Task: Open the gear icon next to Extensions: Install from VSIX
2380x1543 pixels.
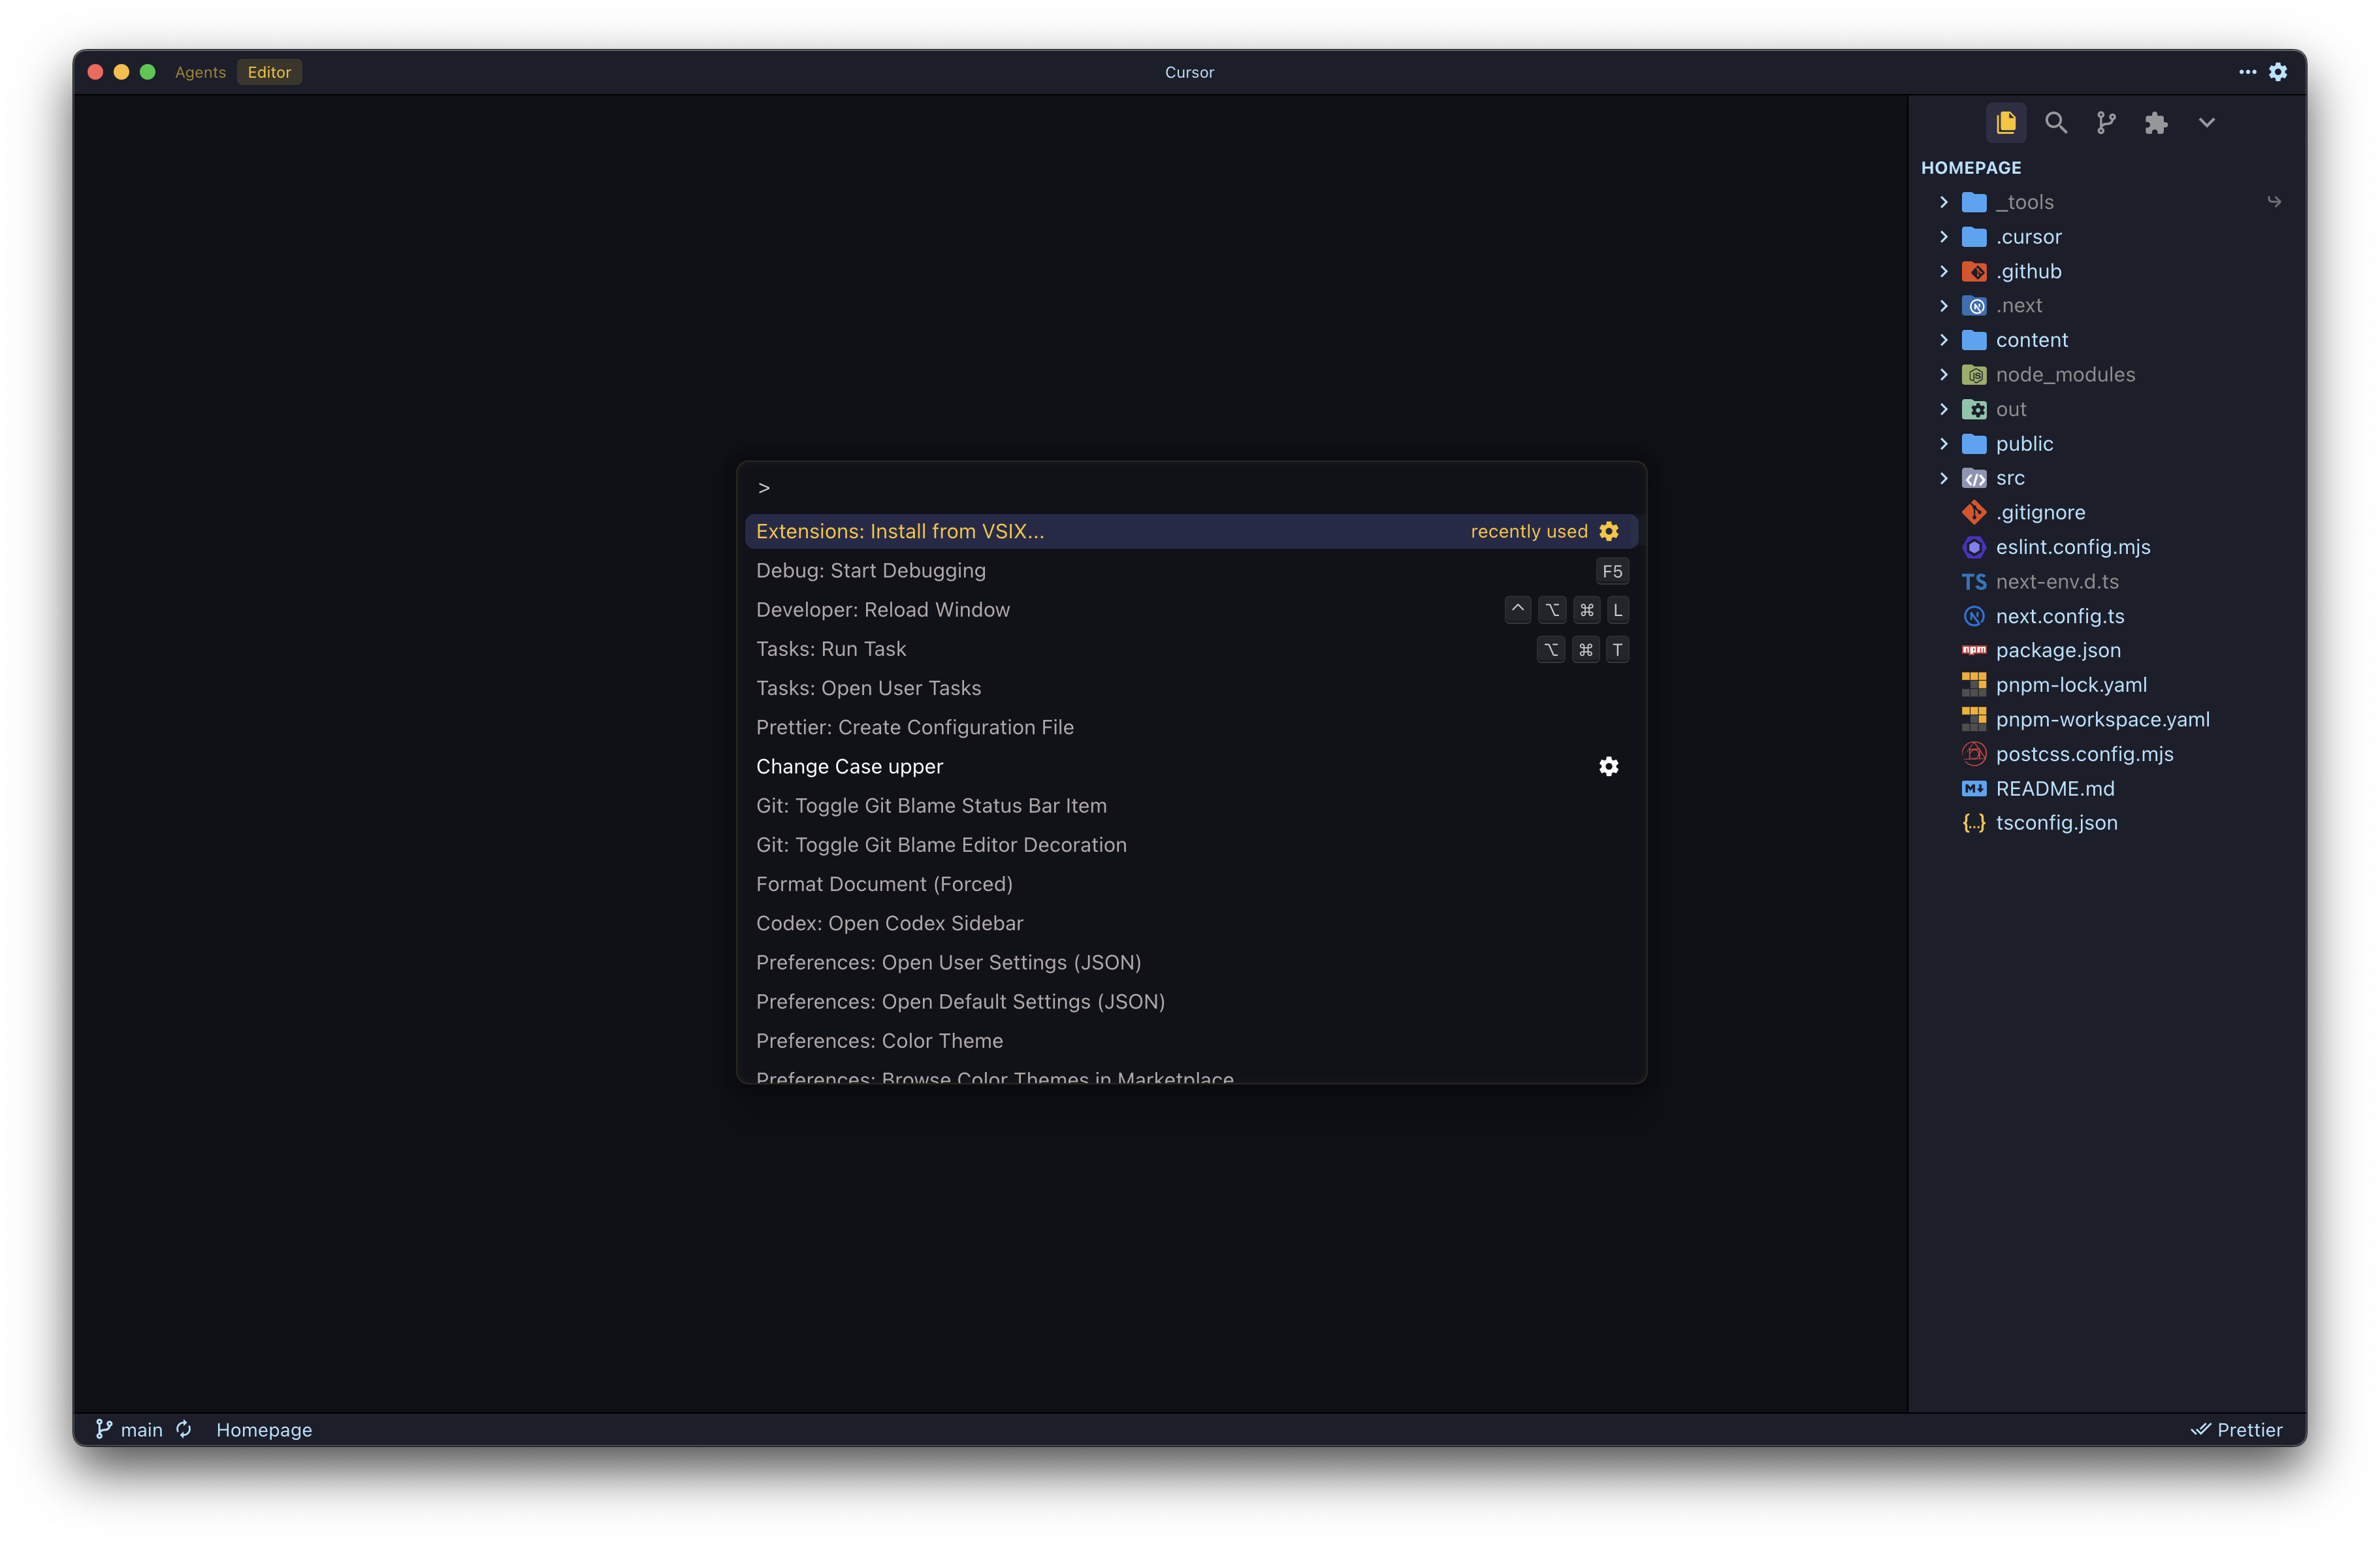Action: point(1608,531)
